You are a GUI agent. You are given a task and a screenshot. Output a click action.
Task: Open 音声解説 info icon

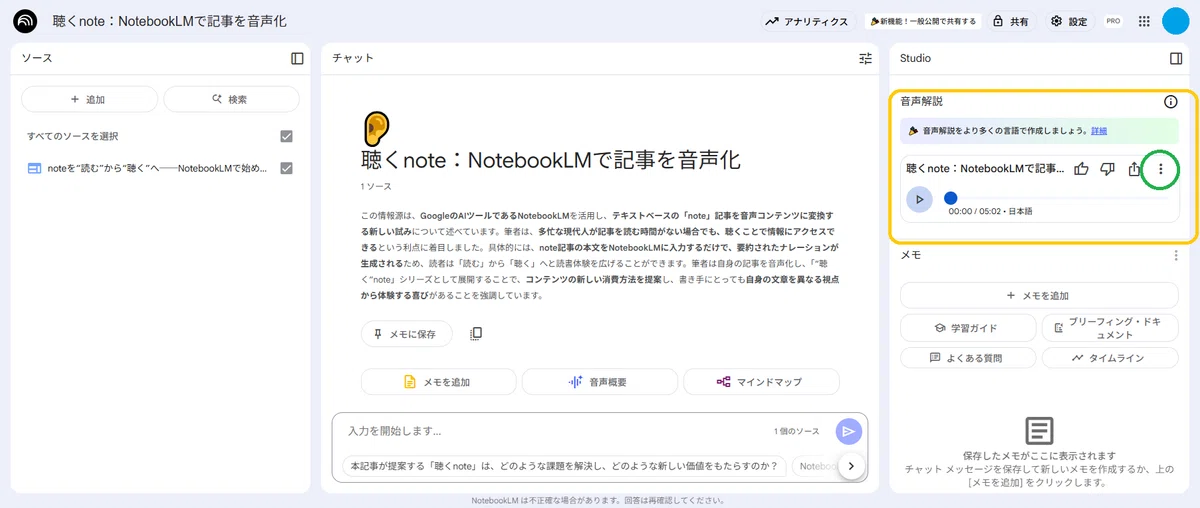pos(1171,102)
